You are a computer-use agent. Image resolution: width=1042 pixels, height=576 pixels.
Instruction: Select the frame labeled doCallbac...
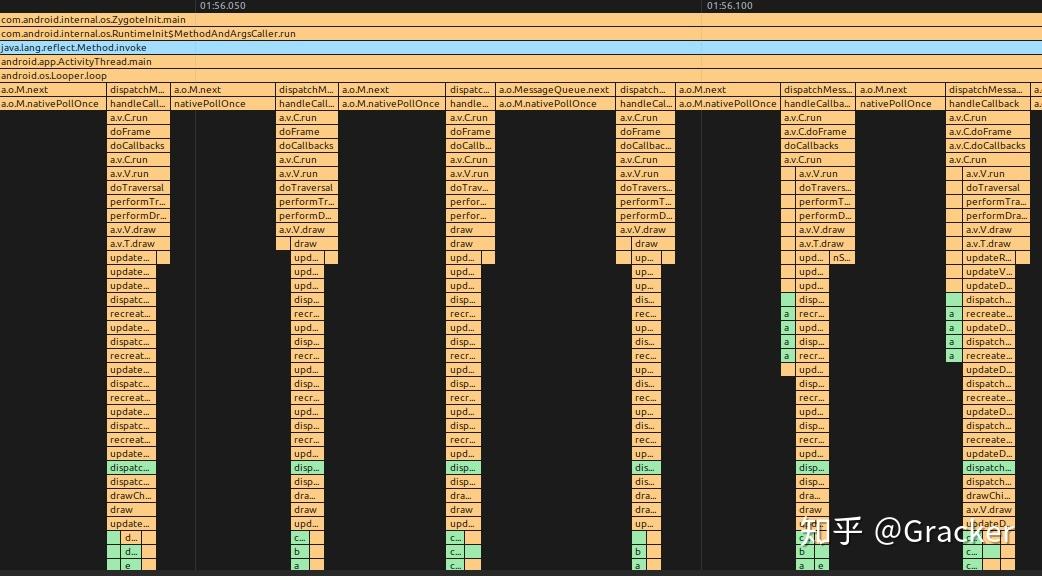click(x=645, y=145)
